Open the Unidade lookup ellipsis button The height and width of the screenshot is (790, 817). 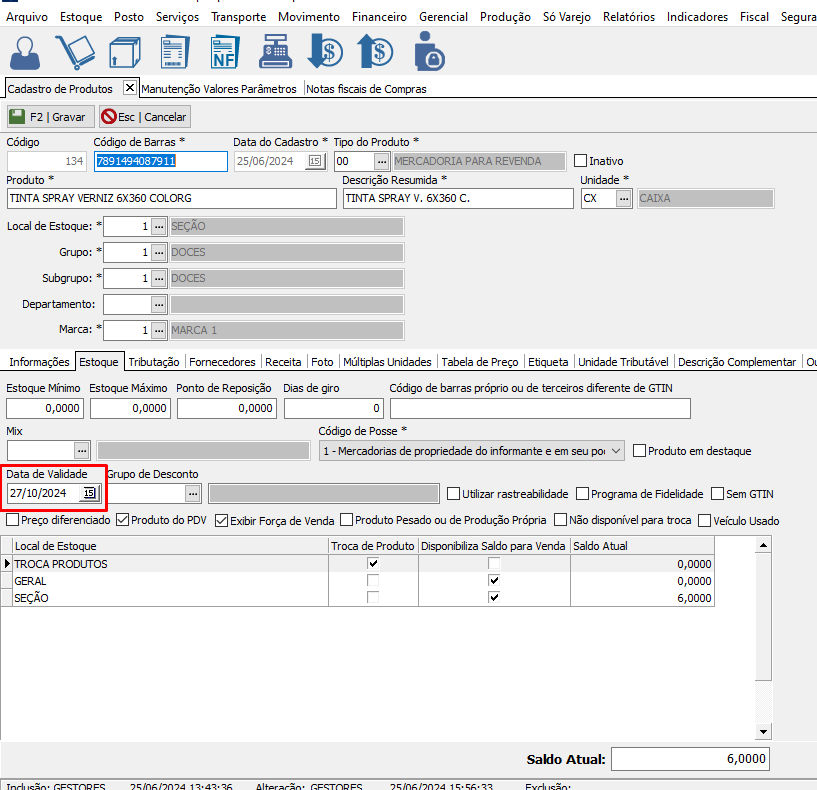(623, 198)
